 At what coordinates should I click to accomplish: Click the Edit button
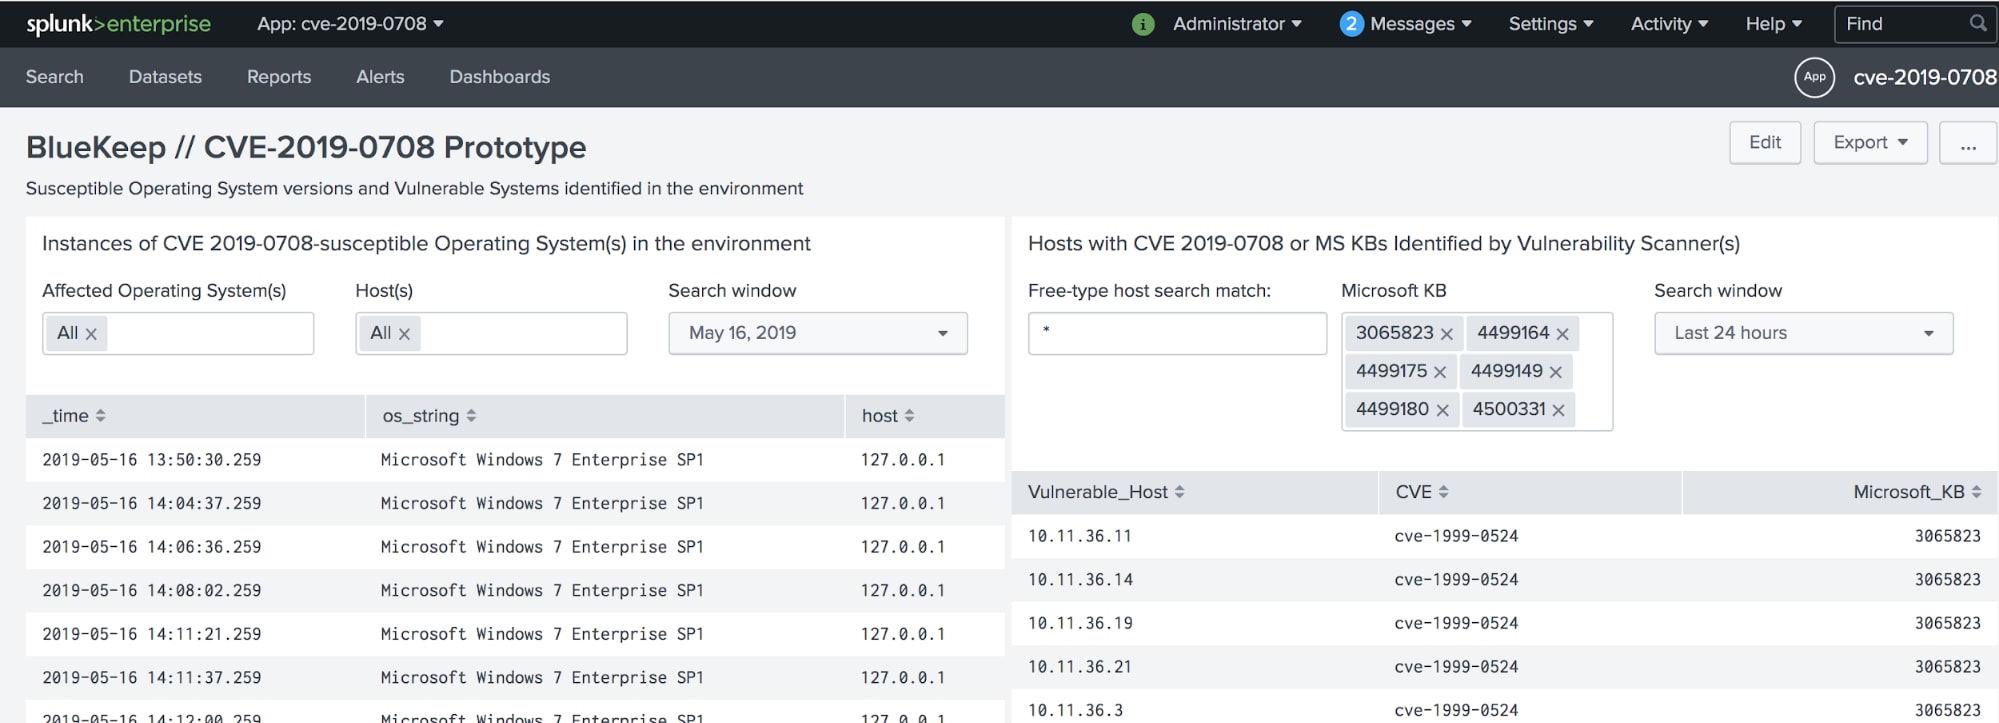point(1765,143)
